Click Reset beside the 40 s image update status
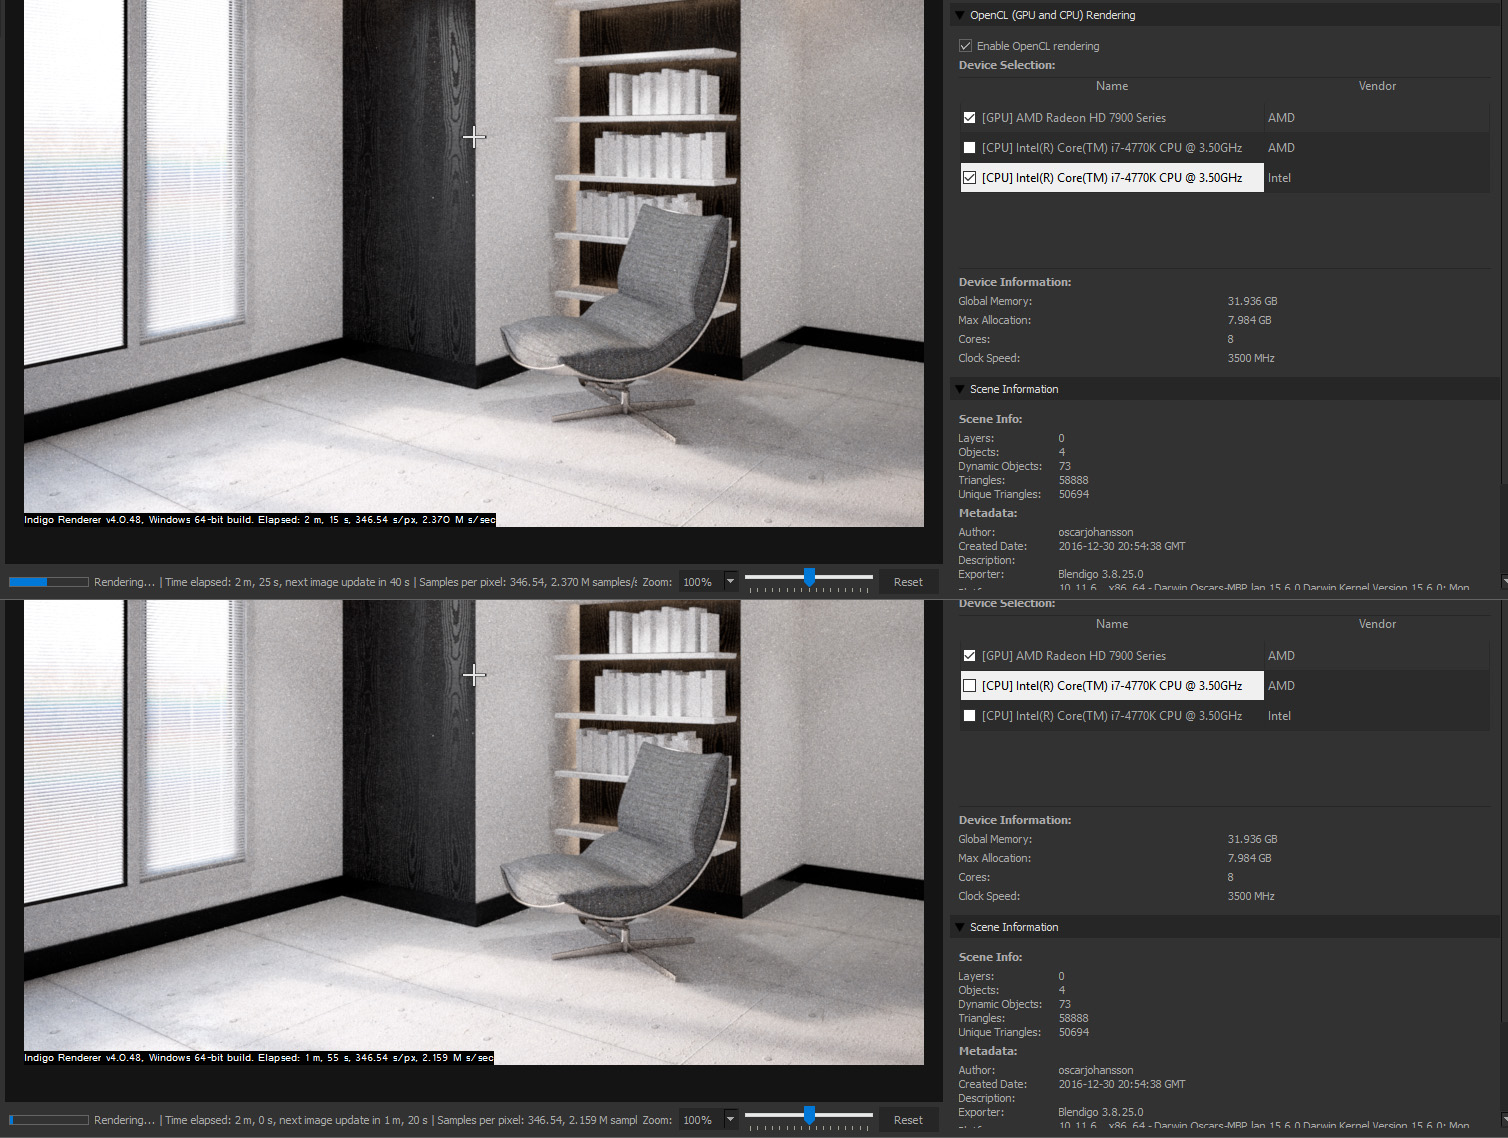The image size is (1508, 1138). (908, 582)
